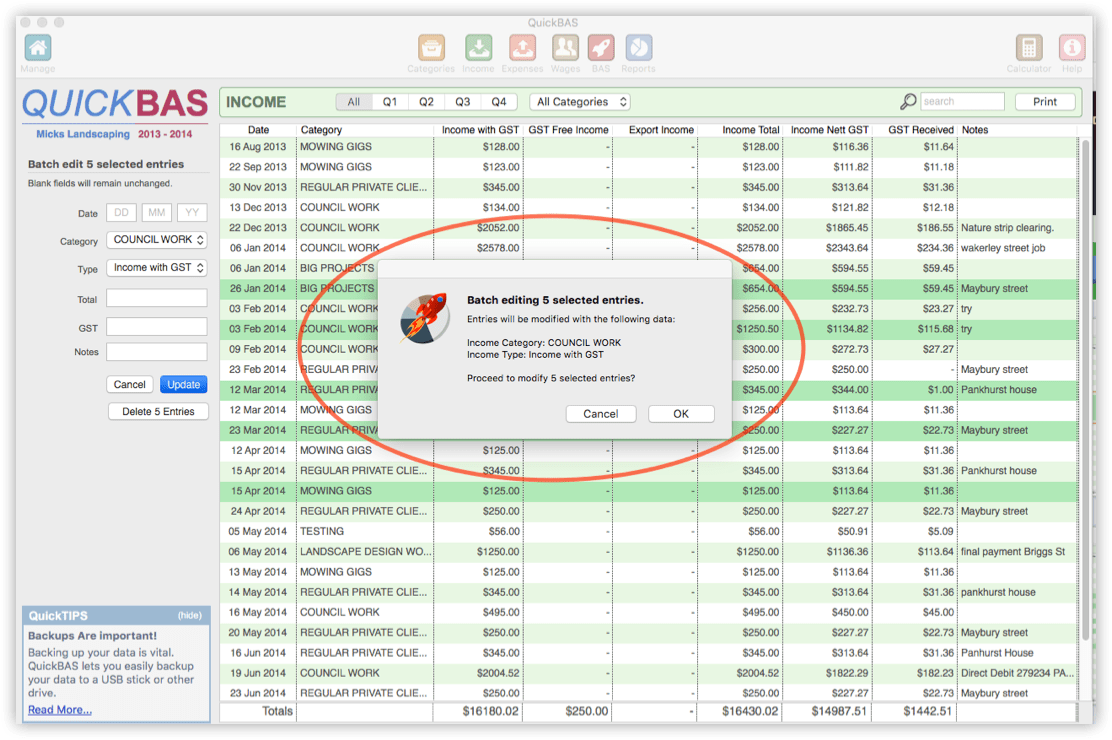Change the Category dropdown from COUNCIL WORK
This screenshot has width=1112, height=740.
point(156,240)
